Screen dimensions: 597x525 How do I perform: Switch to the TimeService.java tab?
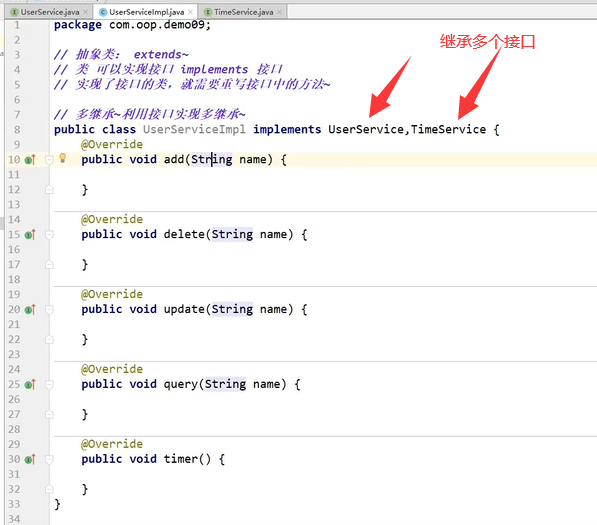pyautogui.click(x=244, y=12)
